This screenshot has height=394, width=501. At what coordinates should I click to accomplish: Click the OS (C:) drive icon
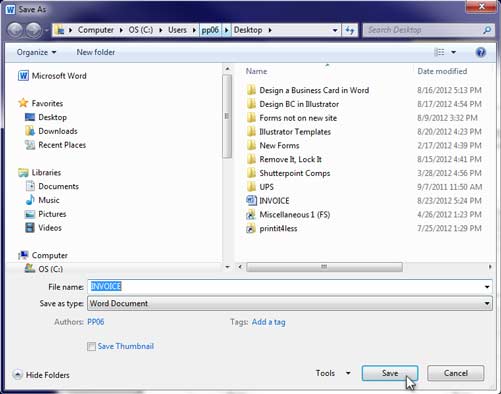click(x=30, y=268)
